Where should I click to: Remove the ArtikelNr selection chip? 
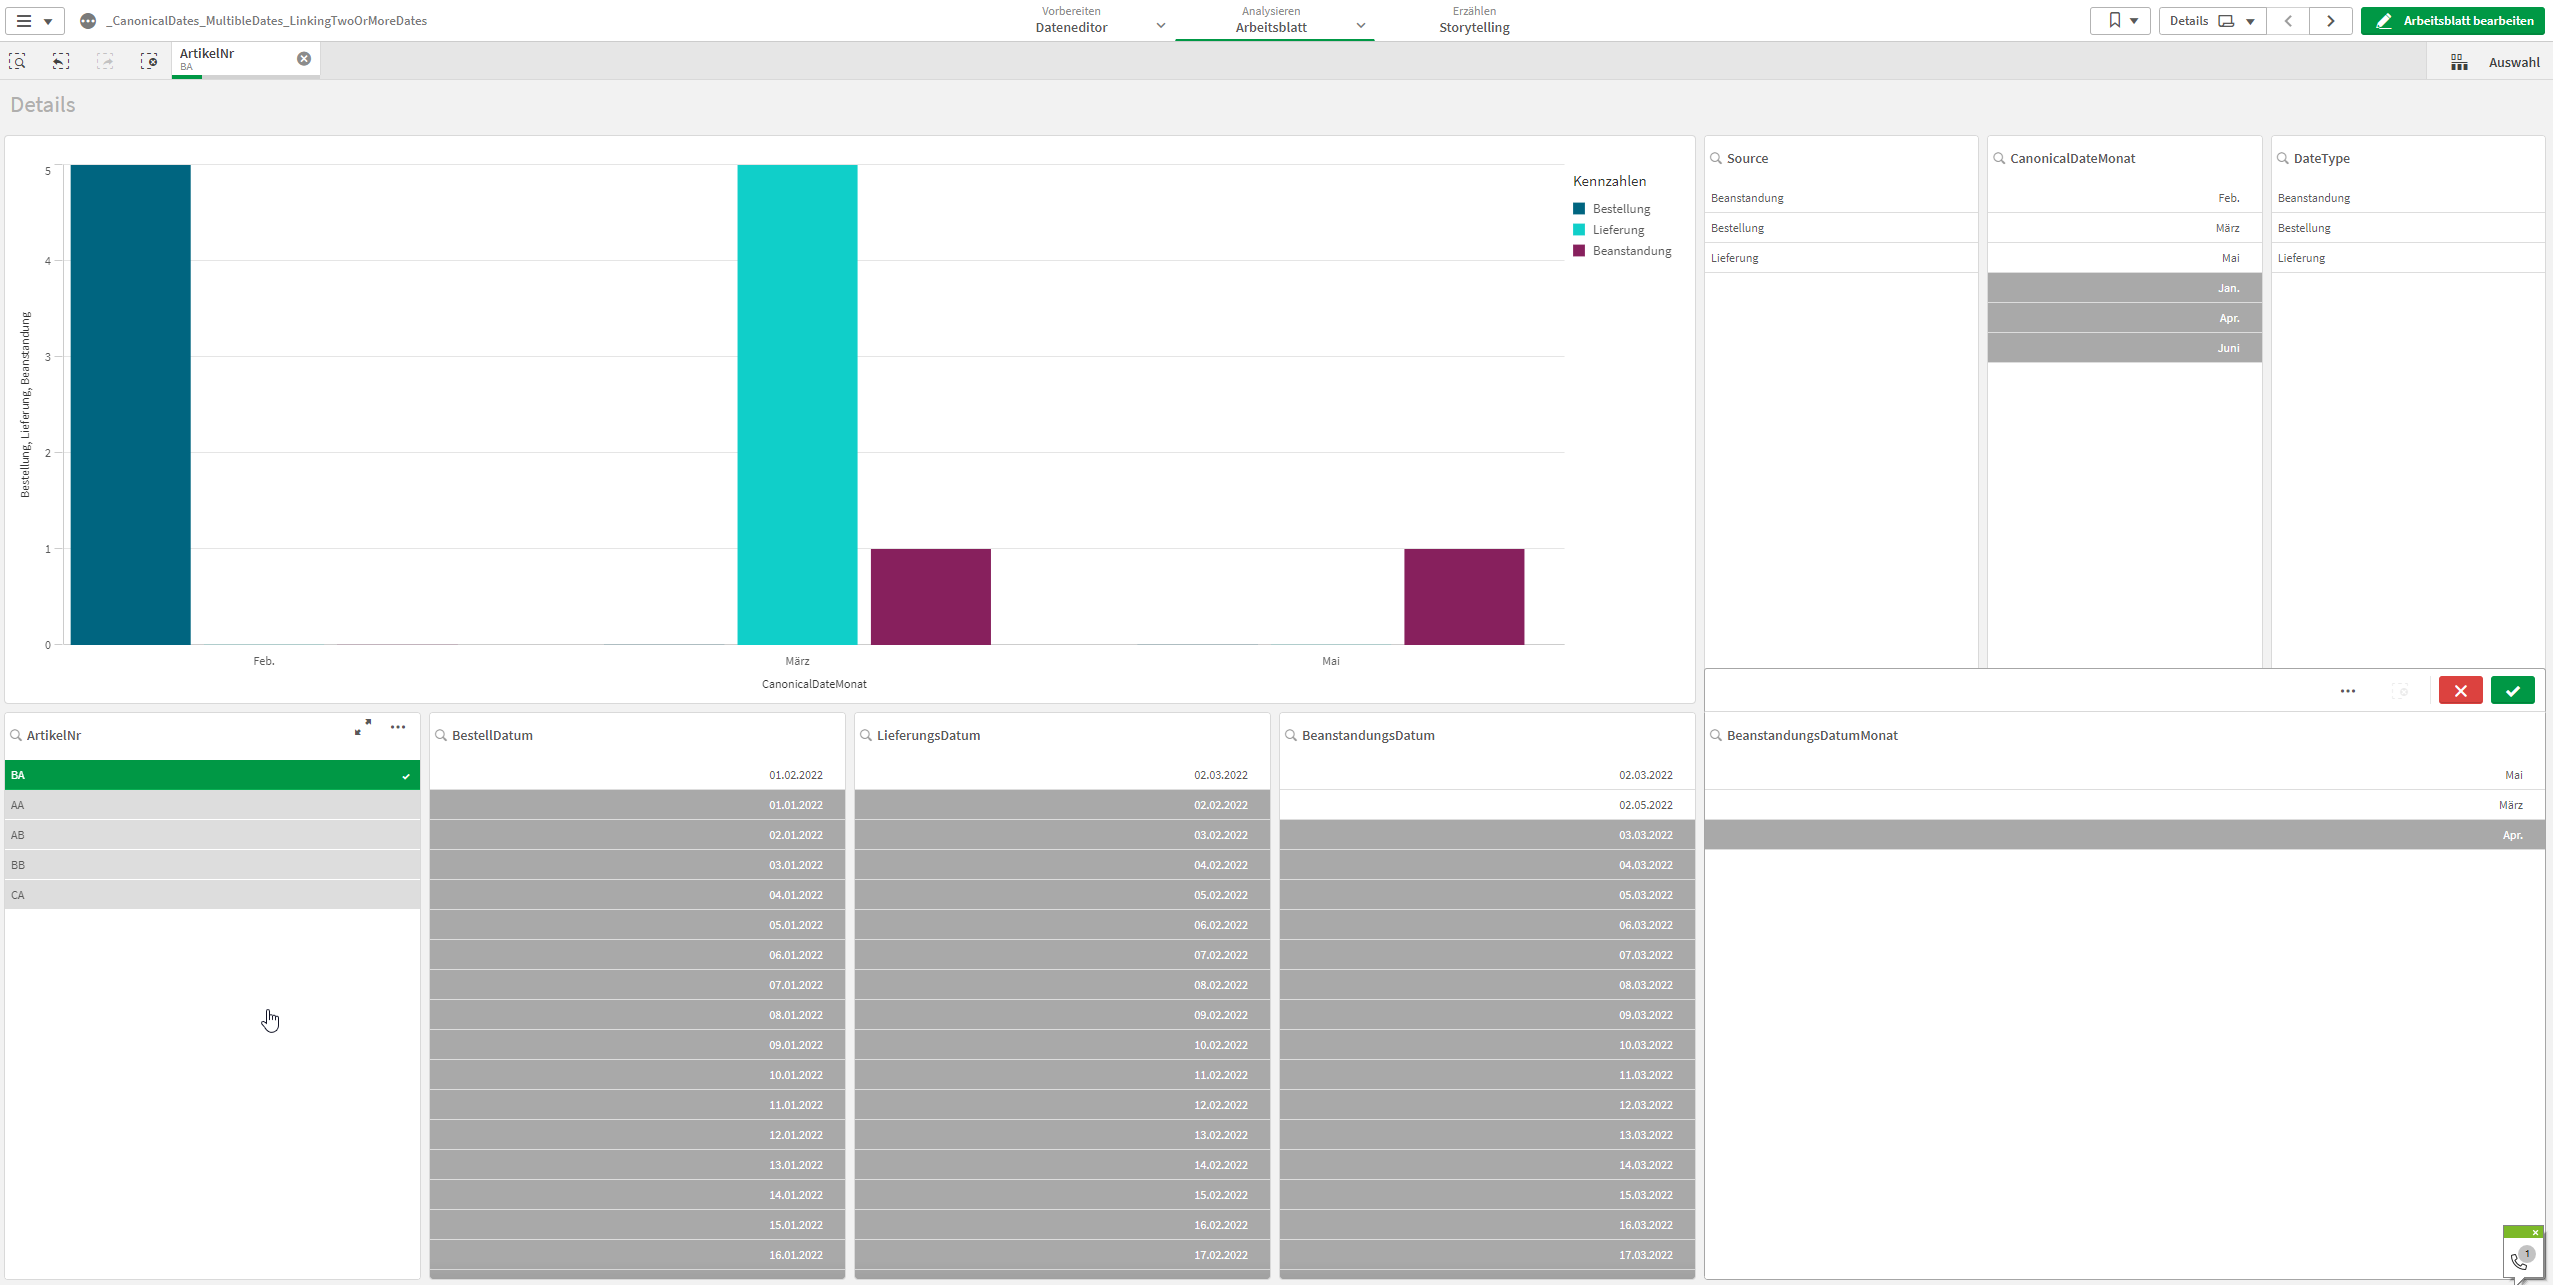[x=304, y=59]
